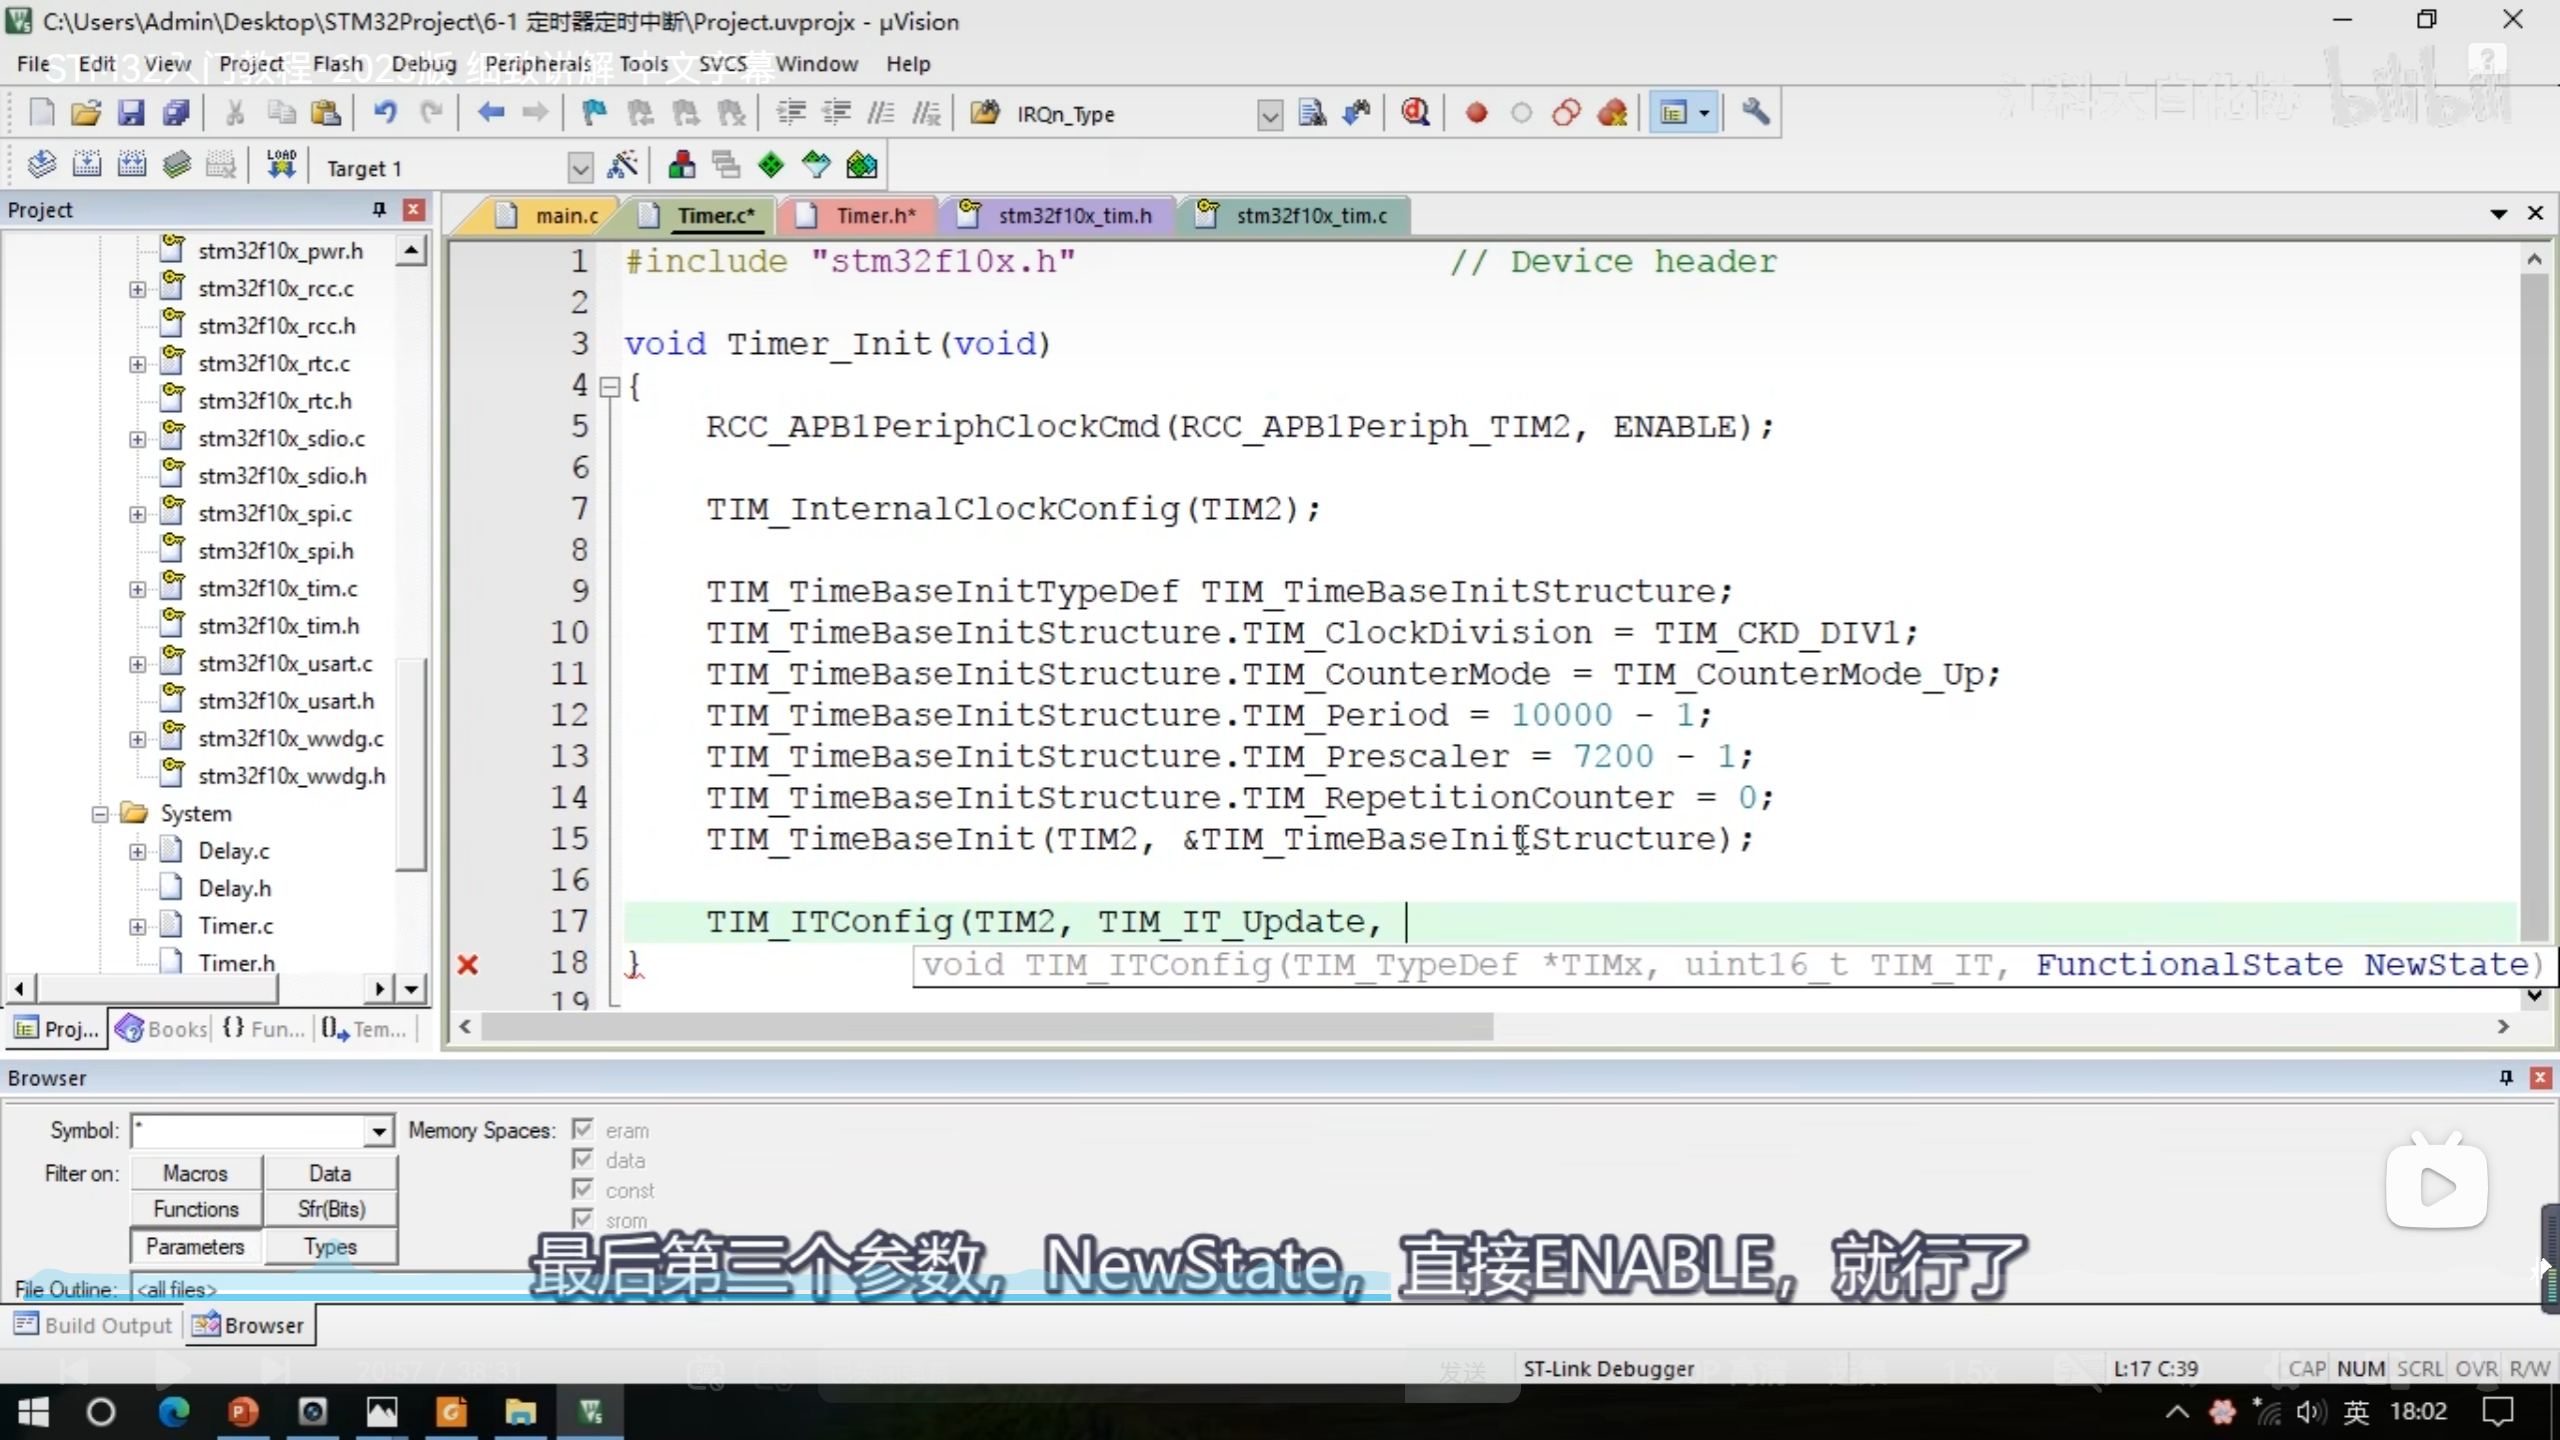This screenshot has height=1440, width=2560.
Task: Open the Configuration wrench icon
Action: pos(1755,113)
